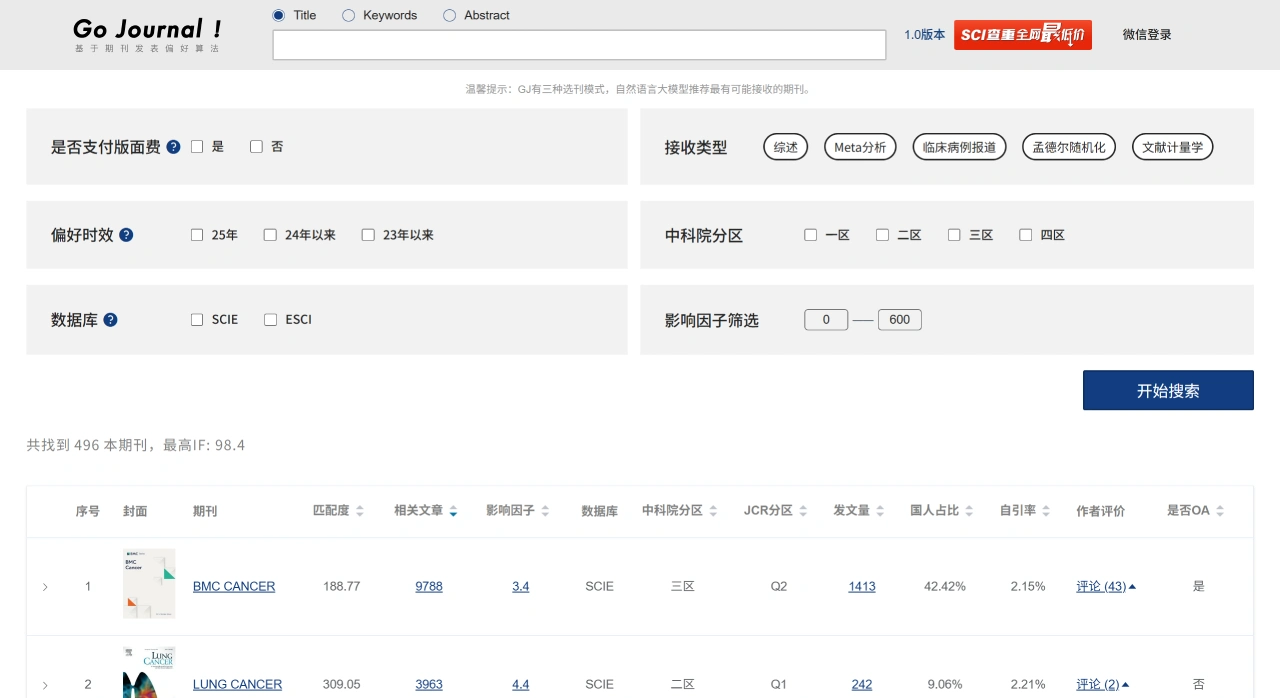This screenshot has width=1280, height=698.
Task: Expand the LUNG CANCER row
Action: pos(45,685)
